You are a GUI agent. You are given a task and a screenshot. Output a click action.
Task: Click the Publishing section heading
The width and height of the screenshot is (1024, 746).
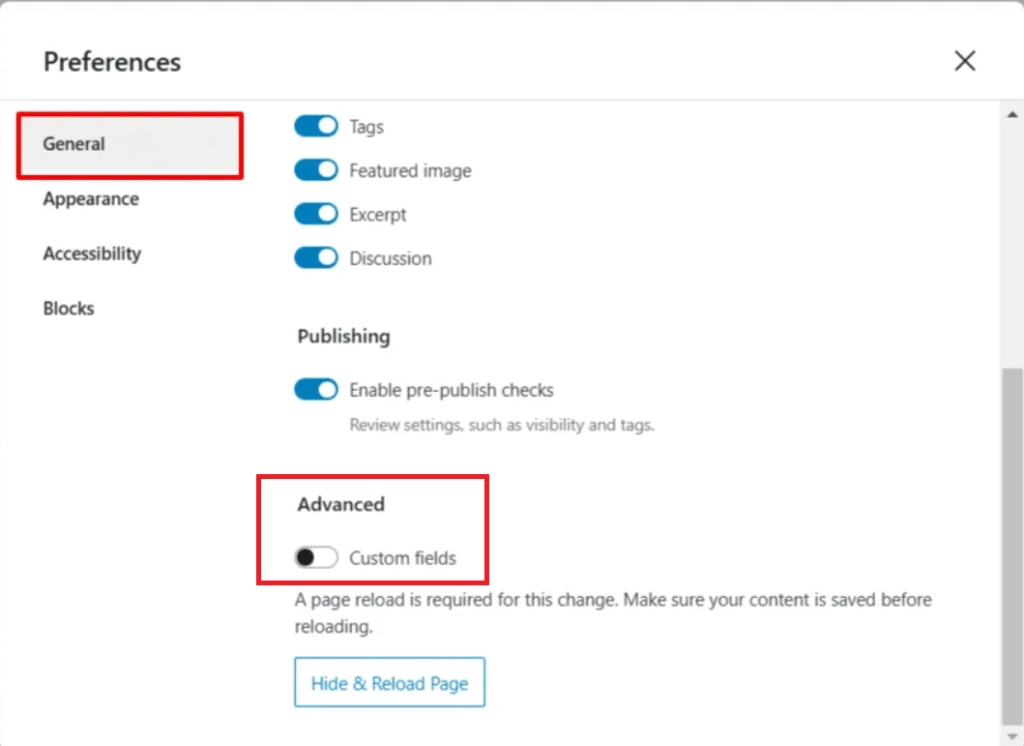tap(344, 336)
